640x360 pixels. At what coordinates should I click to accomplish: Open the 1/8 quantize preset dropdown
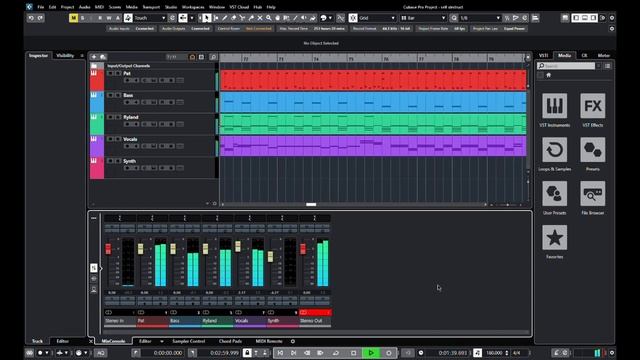(x=480, y=18)
